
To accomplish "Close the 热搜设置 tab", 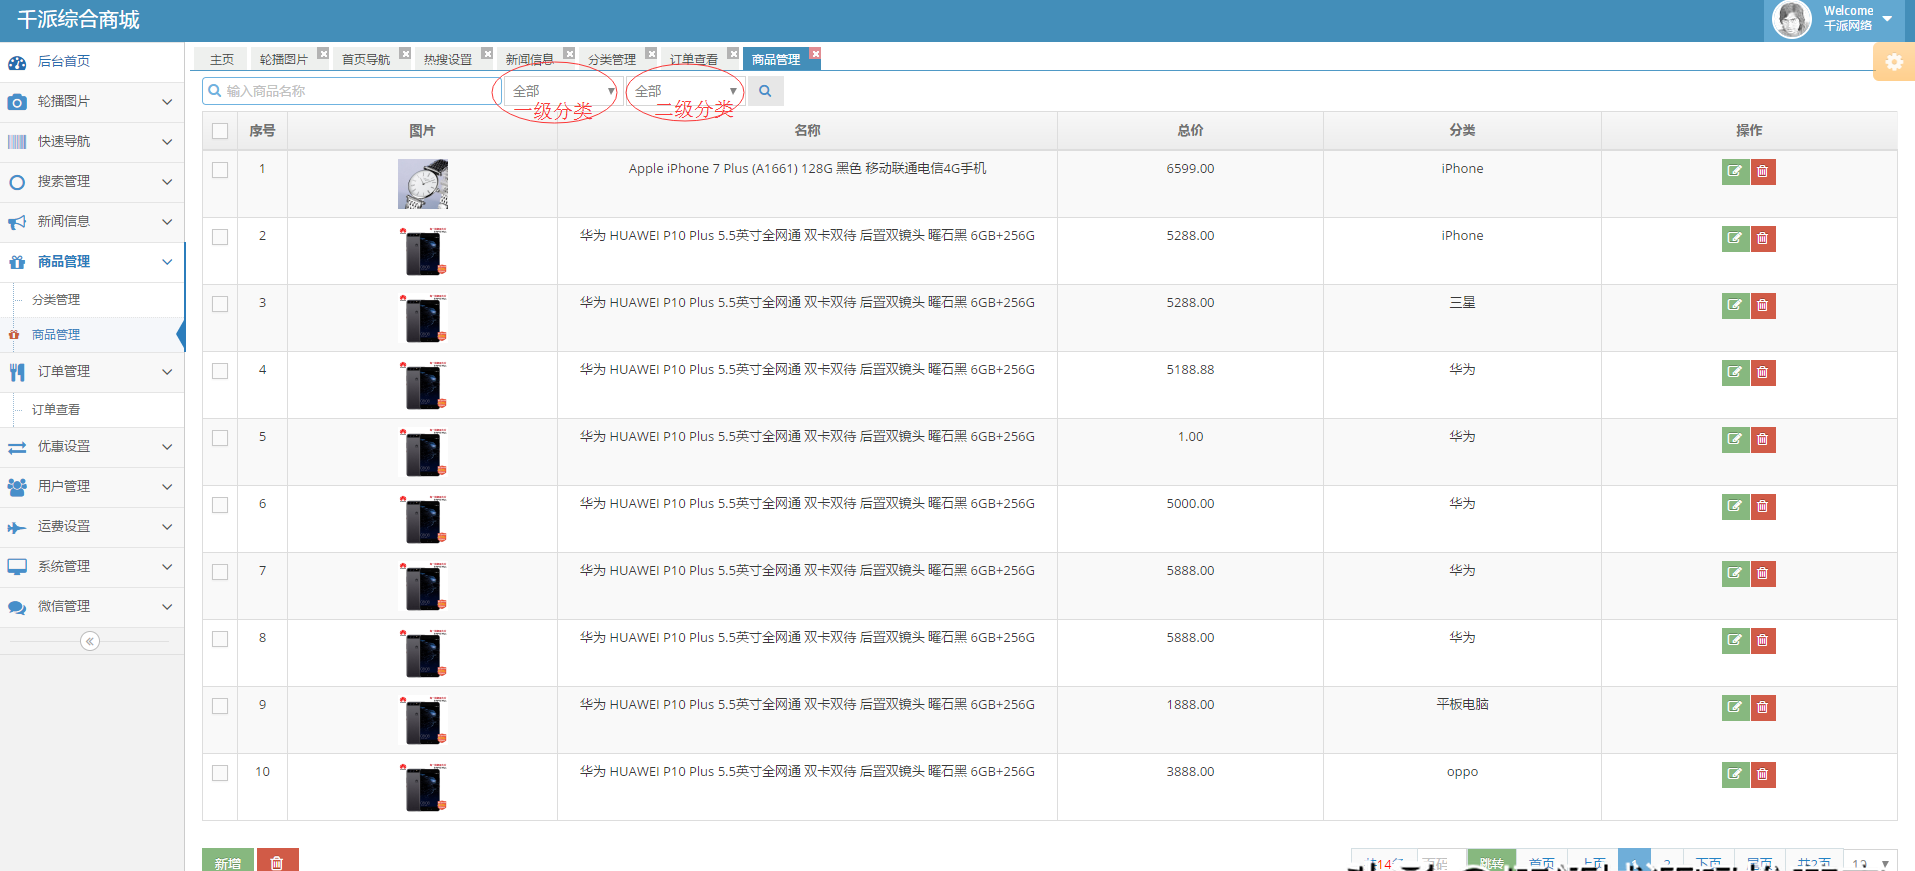I will point(487,54).
